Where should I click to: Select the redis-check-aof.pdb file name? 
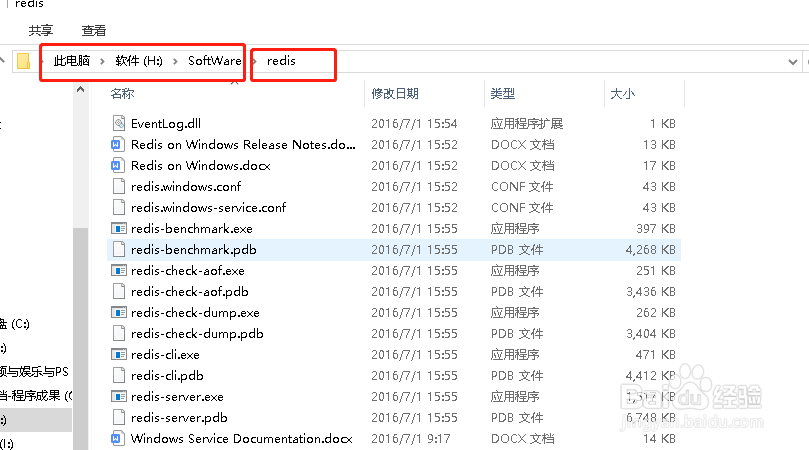pyautogui.click(x=189, y=292)
